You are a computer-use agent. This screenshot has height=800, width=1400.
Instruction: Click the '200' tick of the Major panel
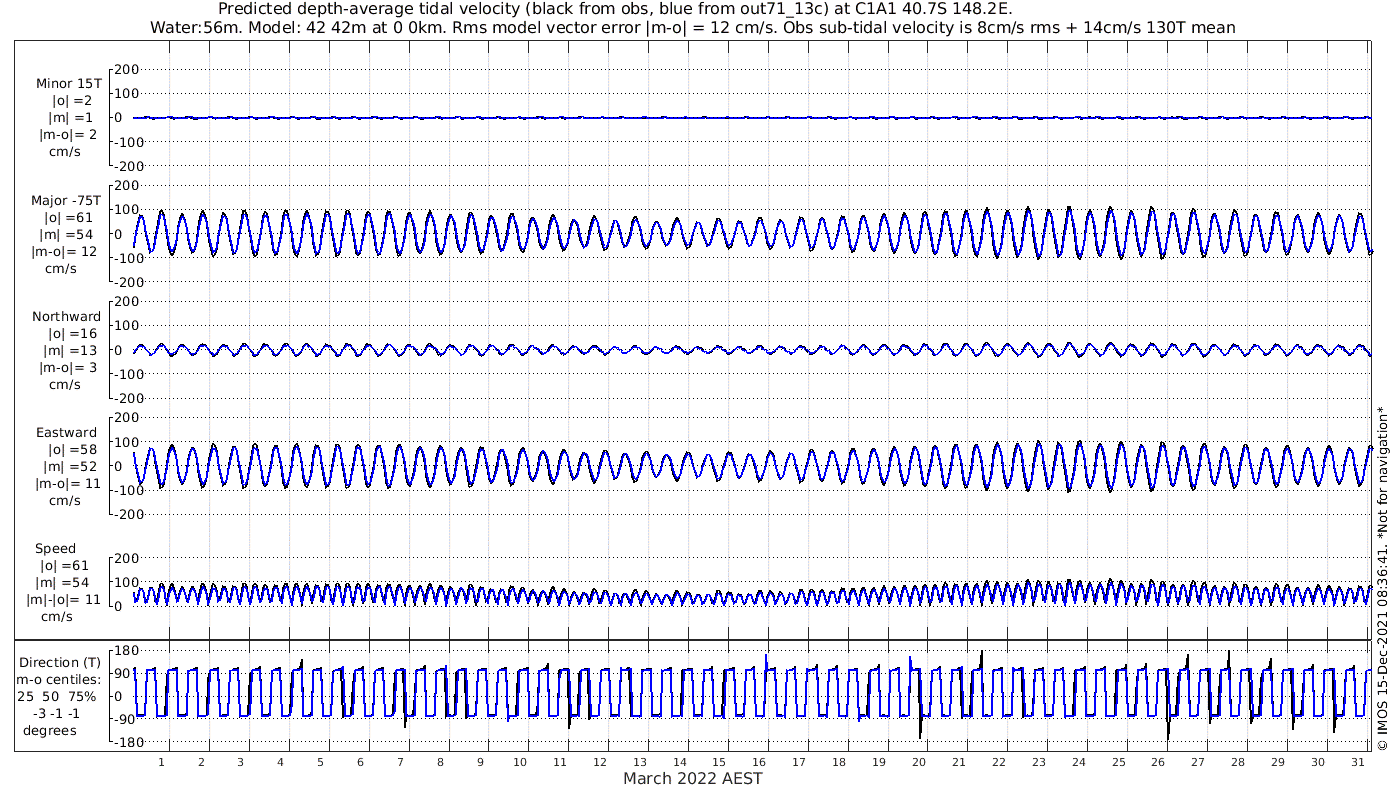click(126, 186)
